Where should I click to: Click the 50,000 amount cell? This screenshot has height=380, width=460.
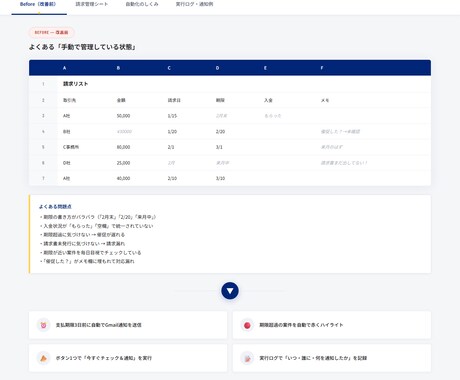point(123,116)
